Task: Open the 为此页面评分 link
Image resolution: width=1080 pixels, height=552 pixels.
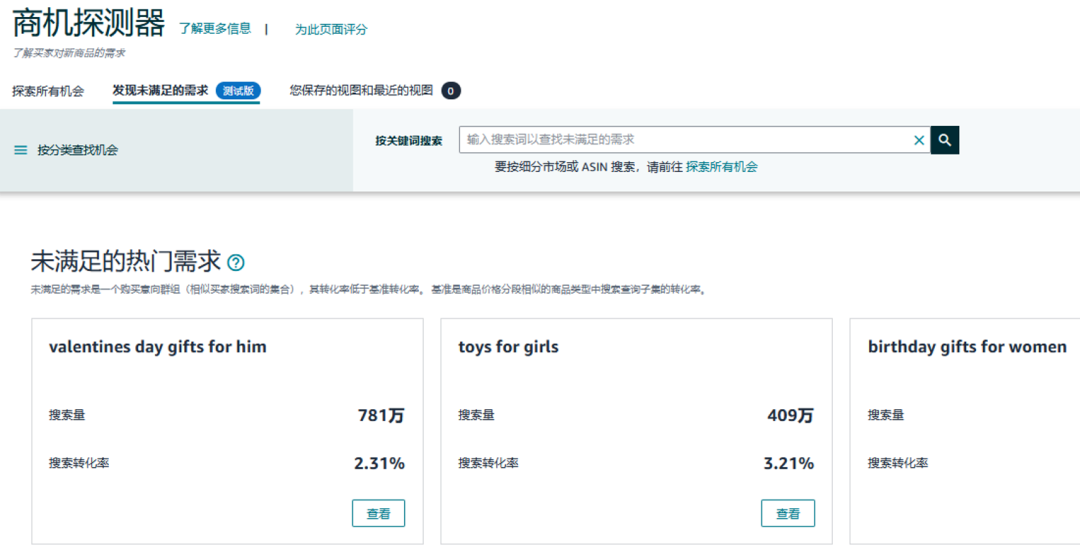Action: click(331, 30)
